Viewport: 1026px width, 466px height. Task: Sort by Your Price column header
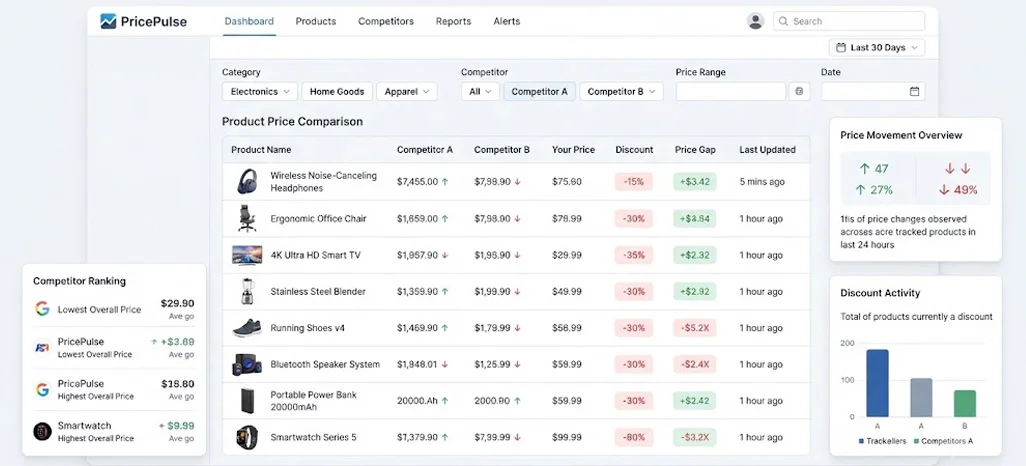pyautogui.click(x=573, y=150)
